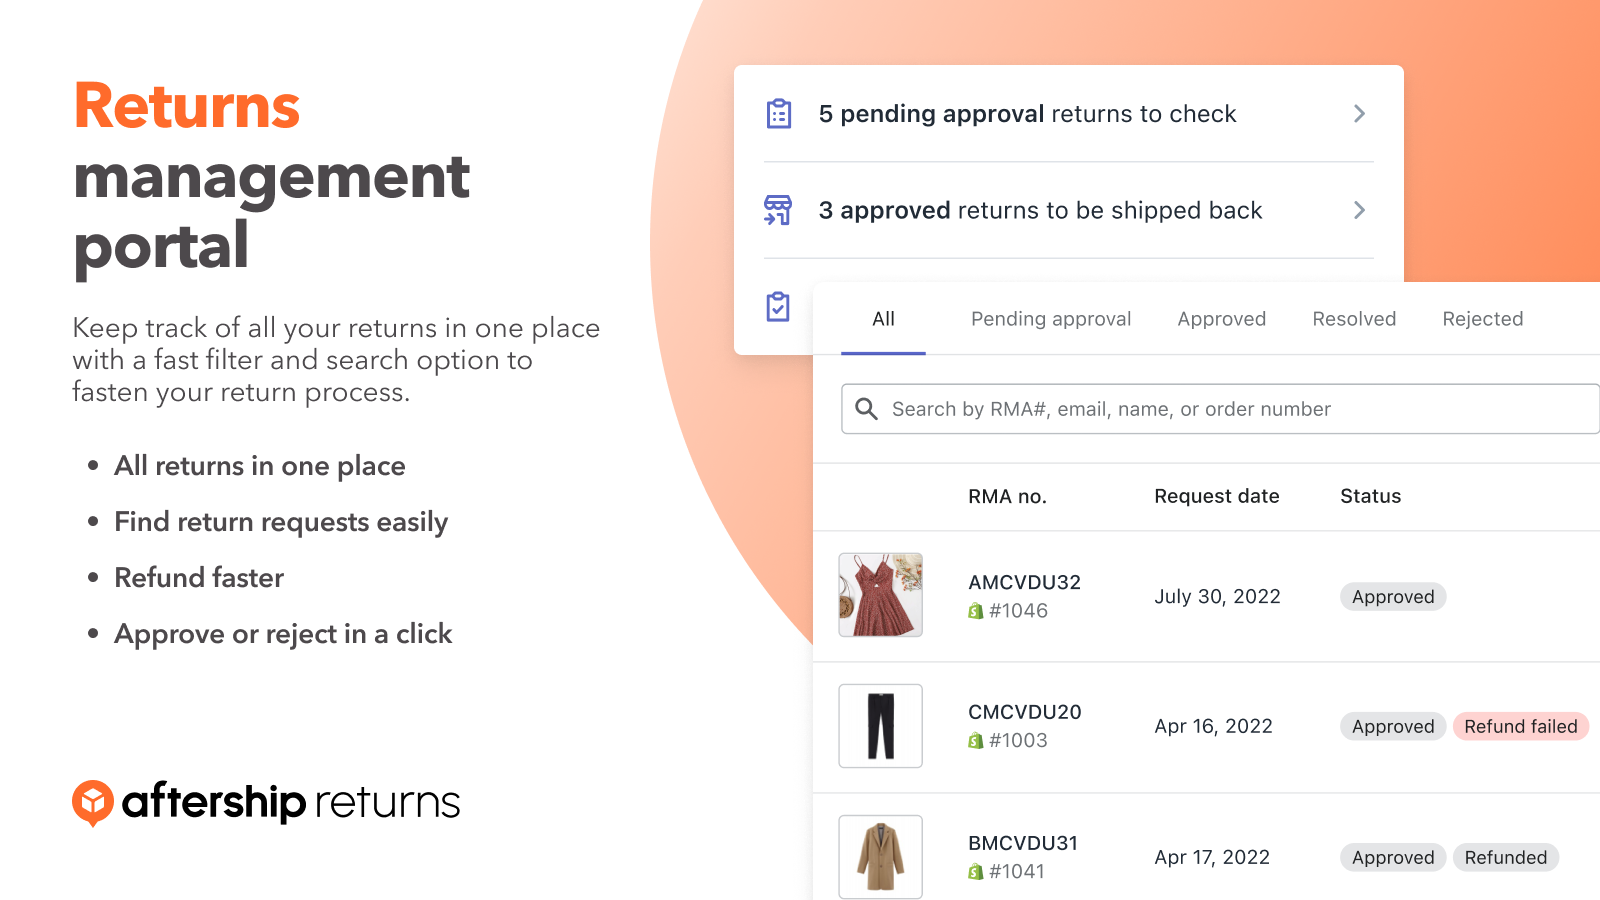
Task: Click the Refund faster bullet
Action: tap(199, 578)
